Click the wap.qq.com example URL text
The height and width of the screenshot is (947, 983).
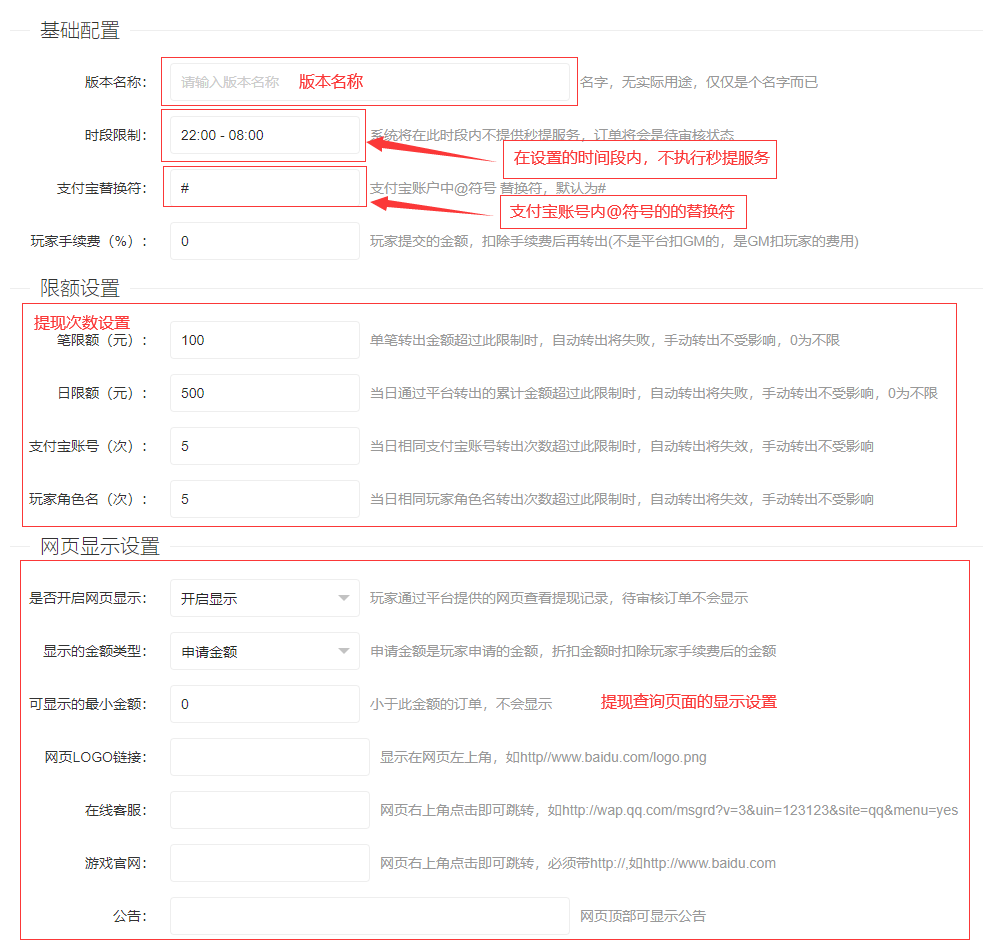[668, 810]
